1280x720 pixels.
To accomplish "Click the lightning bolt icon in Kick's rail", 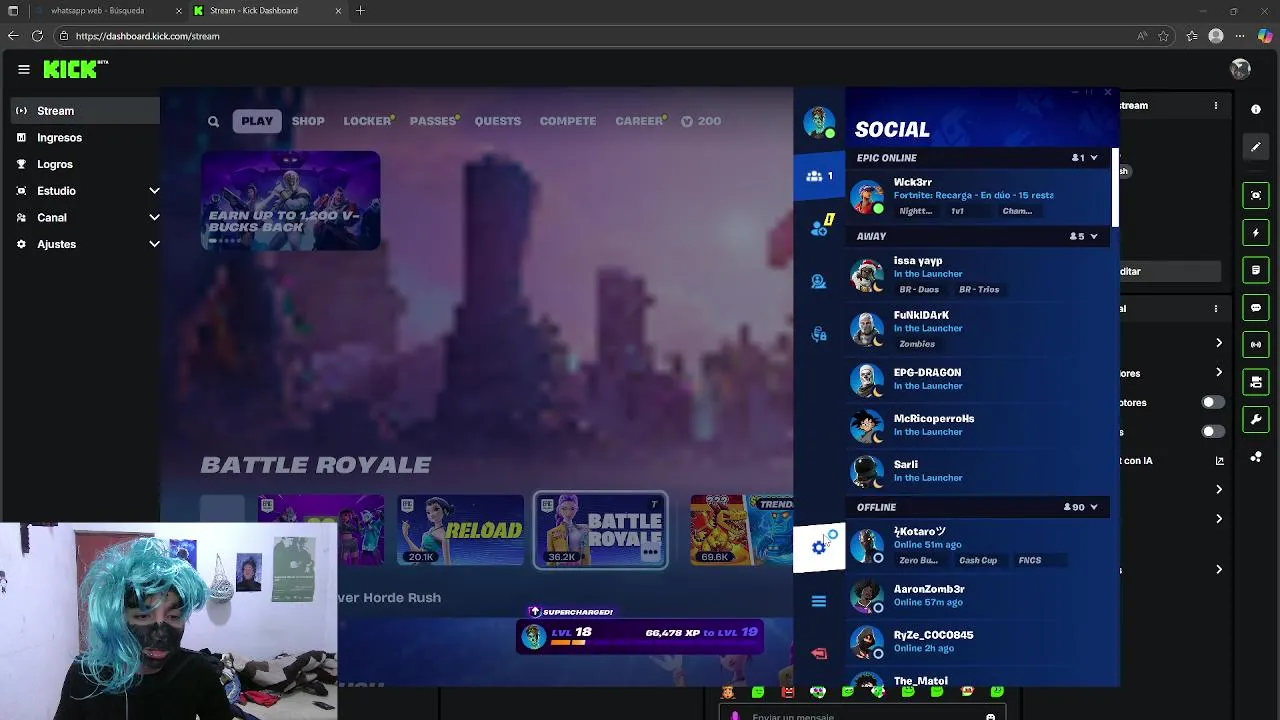I will pos(1256,233).
